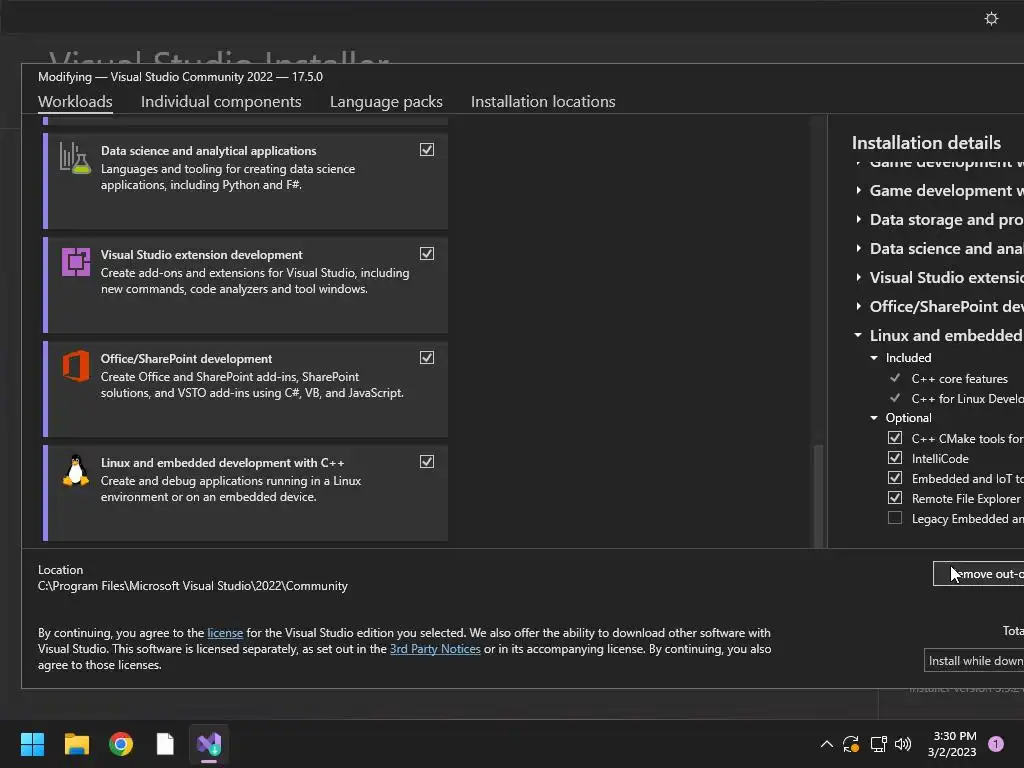This screenshot has width=1024, height=768.
Task: Open the clock showing 3:30 PM
Action: pos(952,744)
